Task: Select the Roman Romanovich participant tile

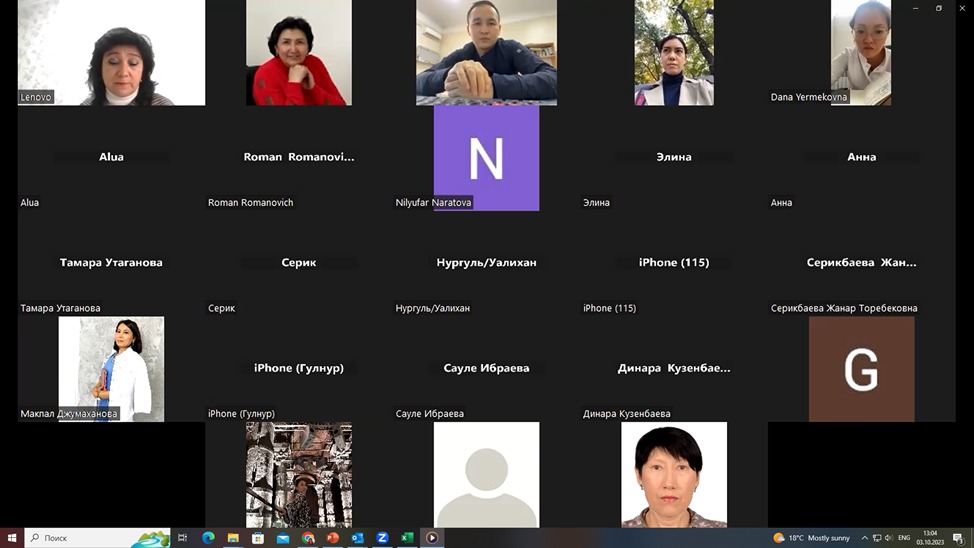Action: (x=299, y=158)
